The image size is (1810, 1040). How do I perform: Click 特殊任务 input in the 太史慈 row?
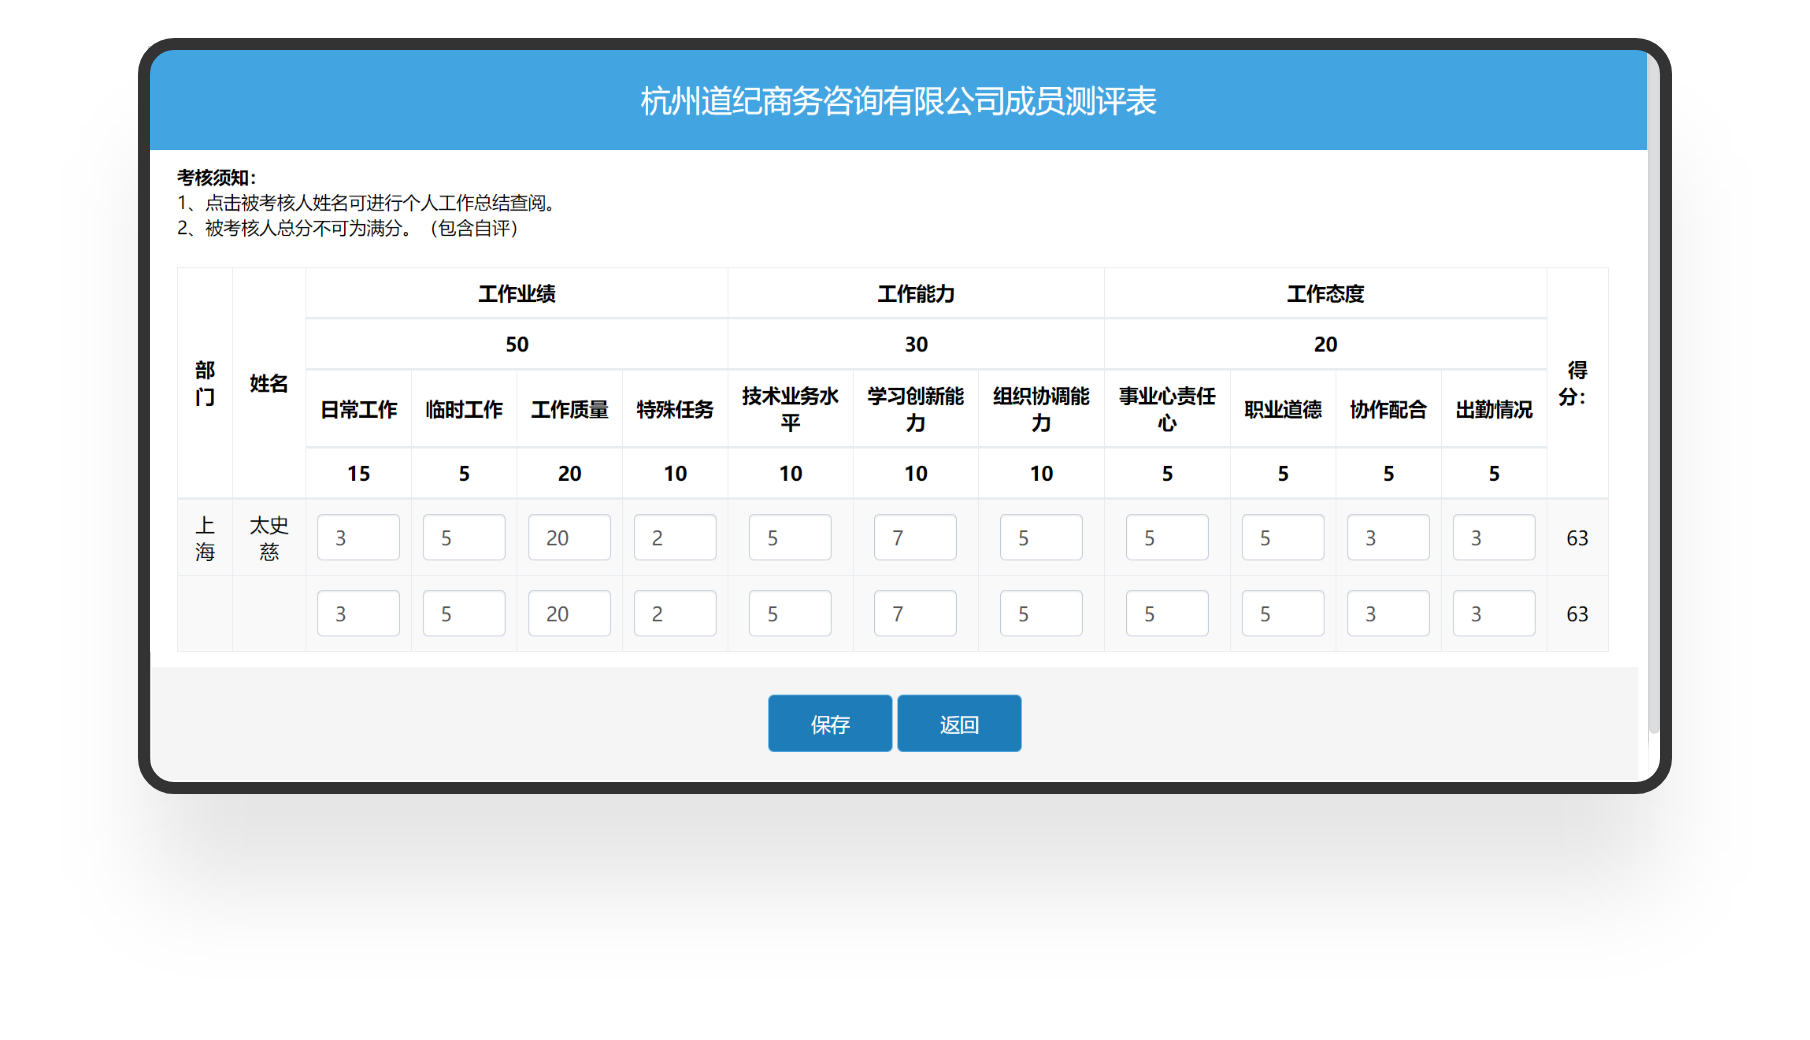click(675, 538)
